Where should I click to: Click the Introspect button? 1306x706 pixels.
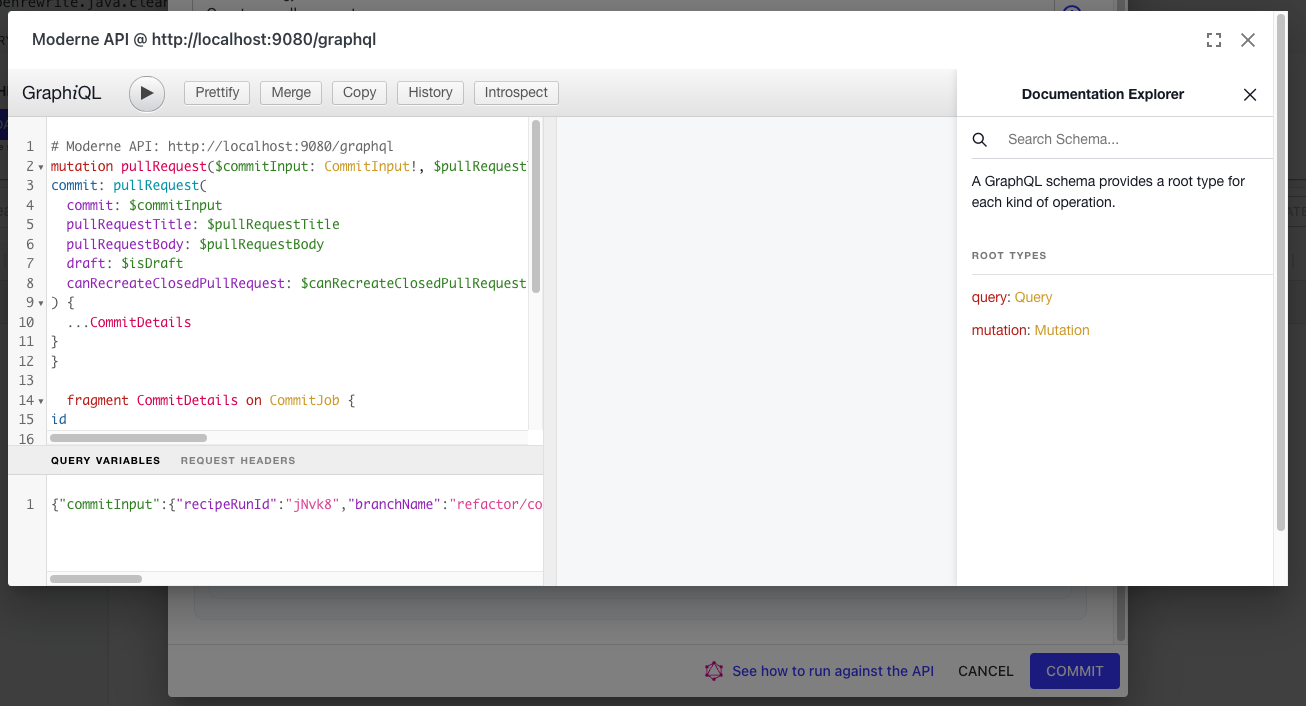point(516,92)
